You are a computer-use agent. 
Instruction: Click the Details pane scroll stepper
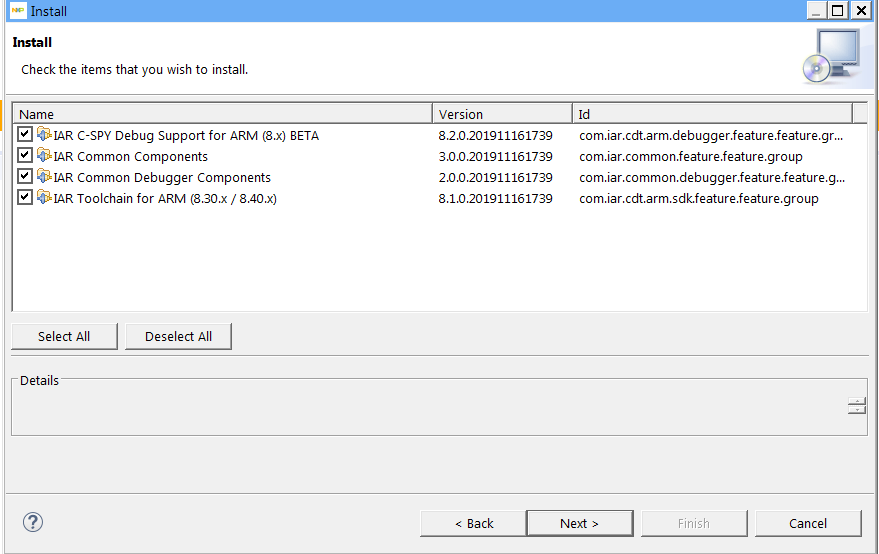pyautogui.click(x=857, y=406)
